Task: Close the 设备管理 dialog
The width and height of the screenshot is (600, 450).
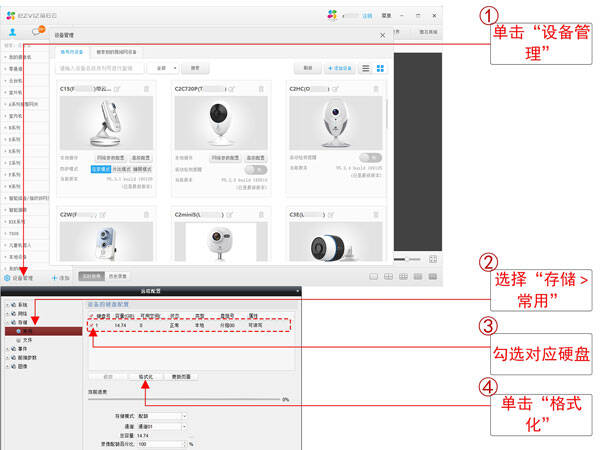Action: 382,35
